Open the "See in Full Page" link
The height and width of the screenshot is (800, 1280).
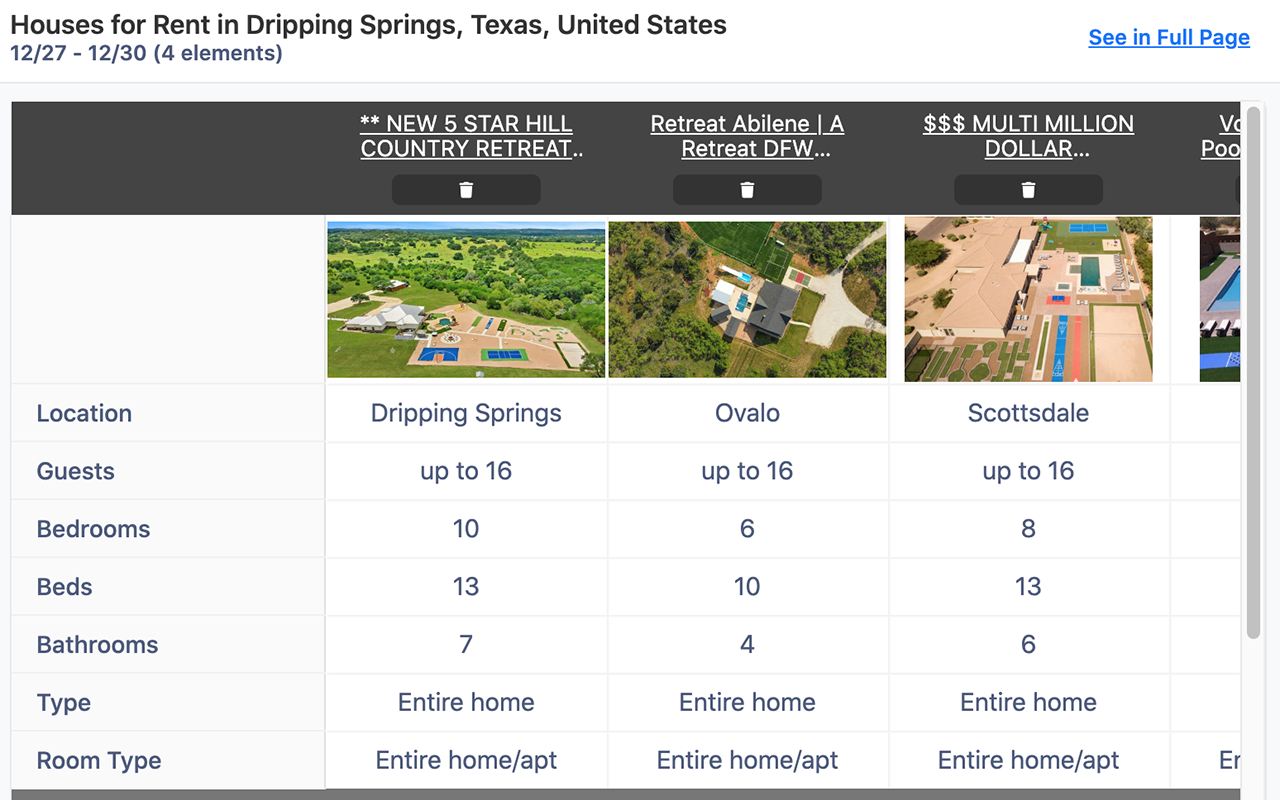point(1168,37)
